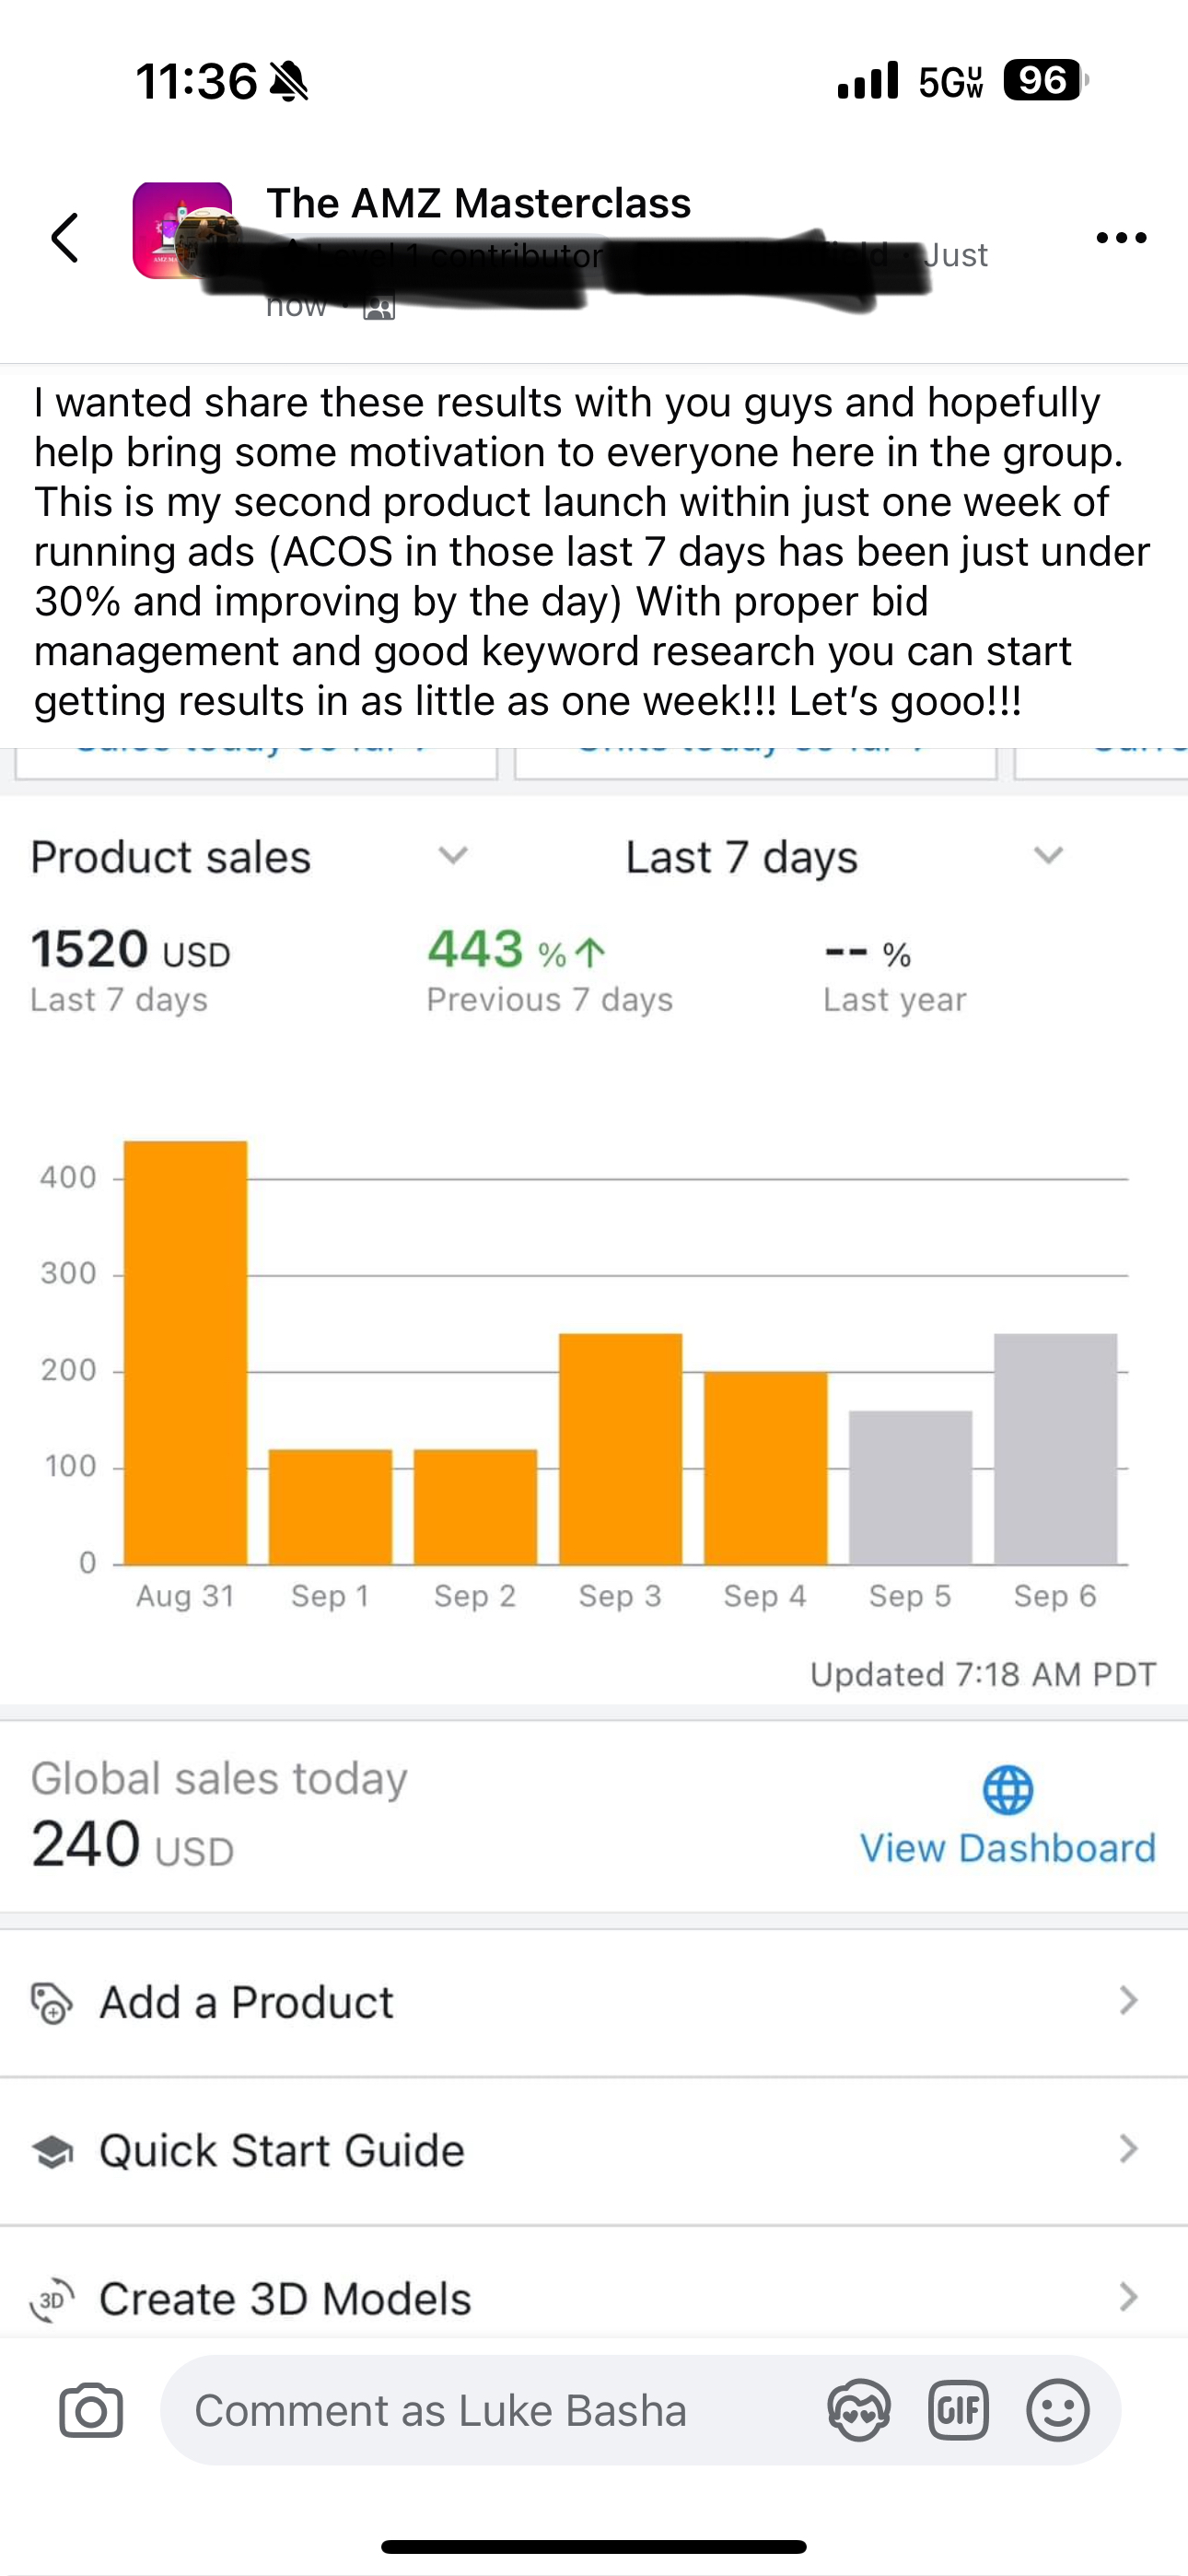Expand the Product sales dropdown

click(x=250, y=857)
